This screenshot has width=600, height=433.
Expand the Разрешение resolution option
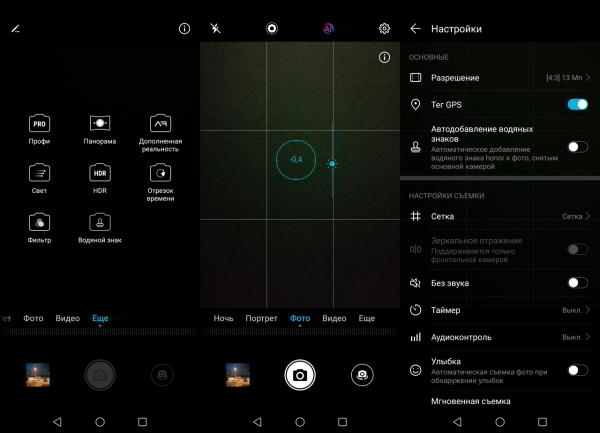(x=500, y=78)
